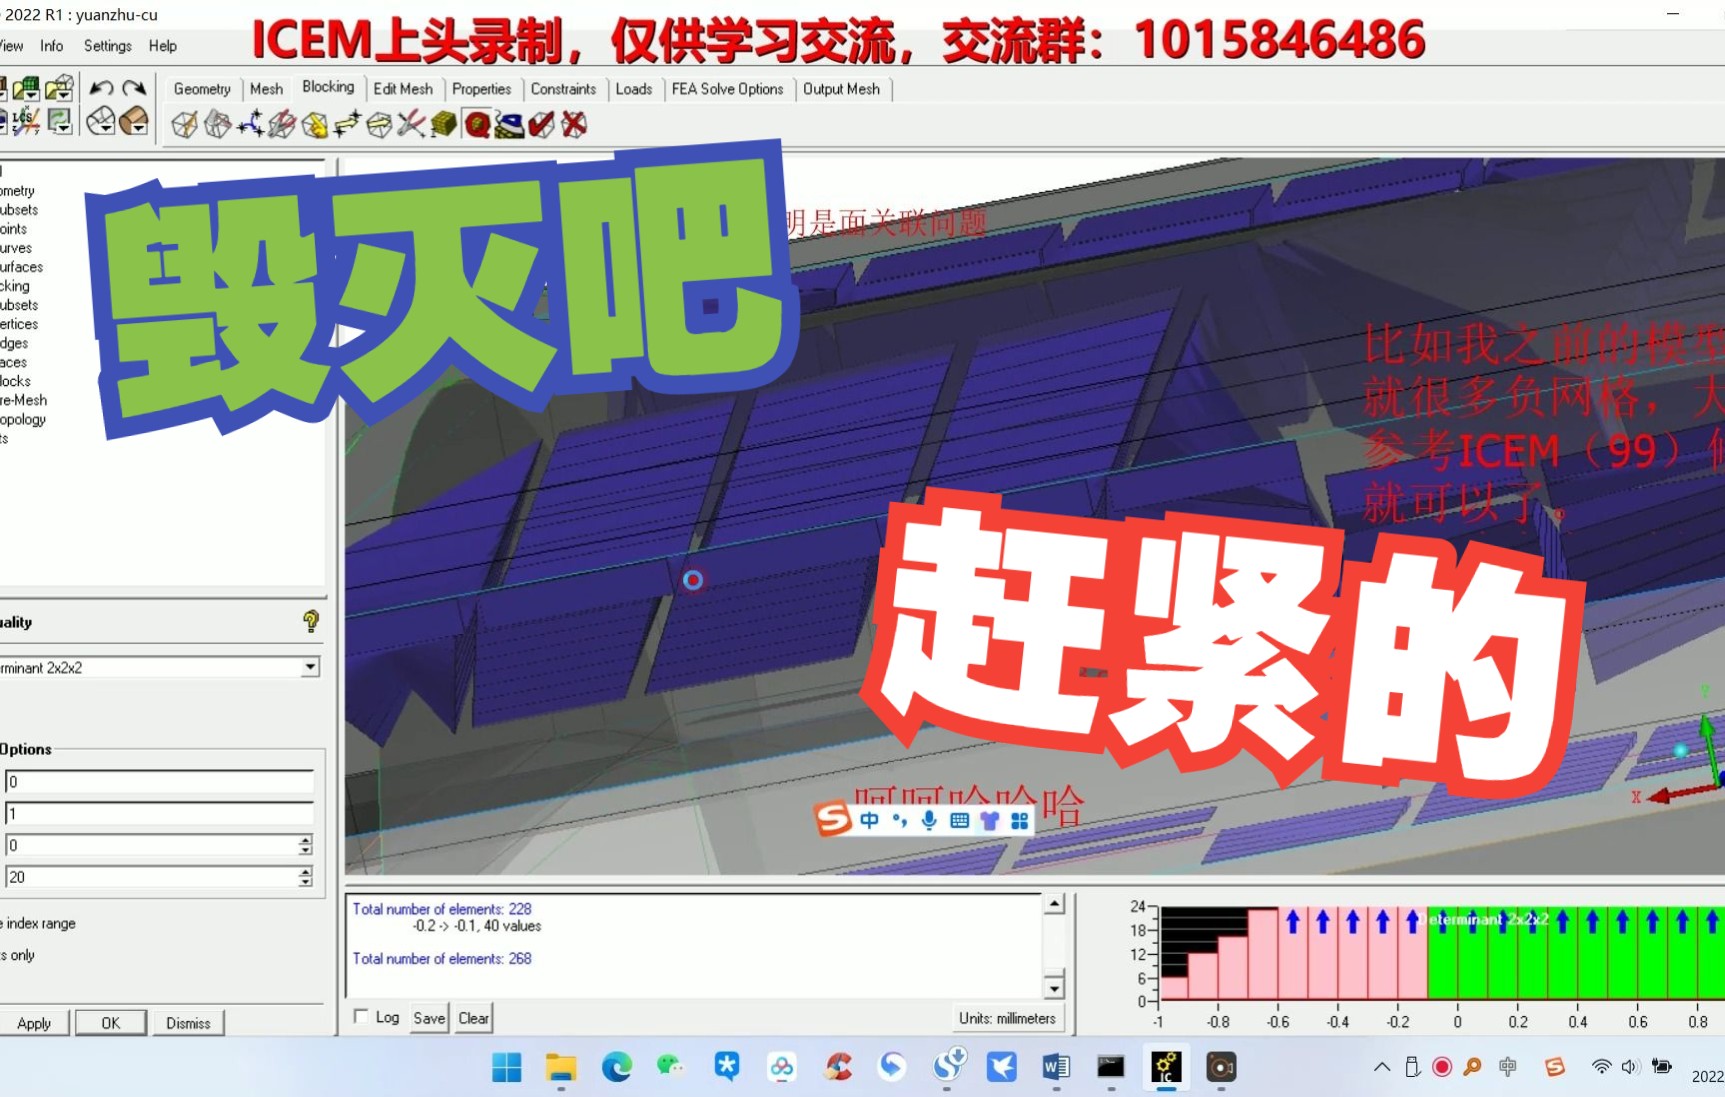This screenshot has height=1097, width=1725.
Task: Open the mesh file icon
Action: 26,88
